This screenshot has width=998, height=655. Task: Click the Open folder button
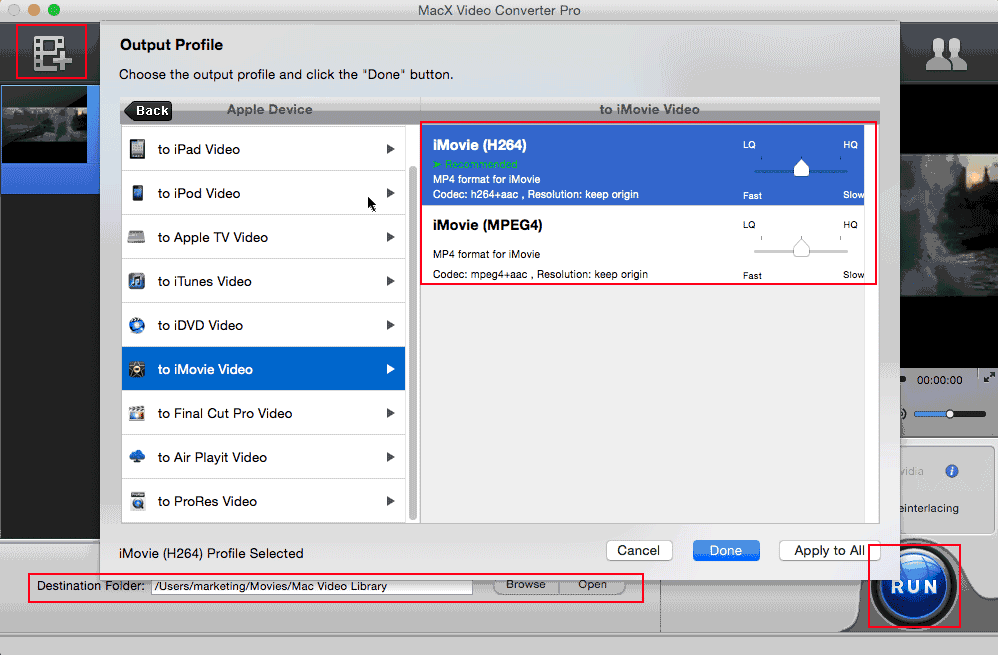point(592,585)
